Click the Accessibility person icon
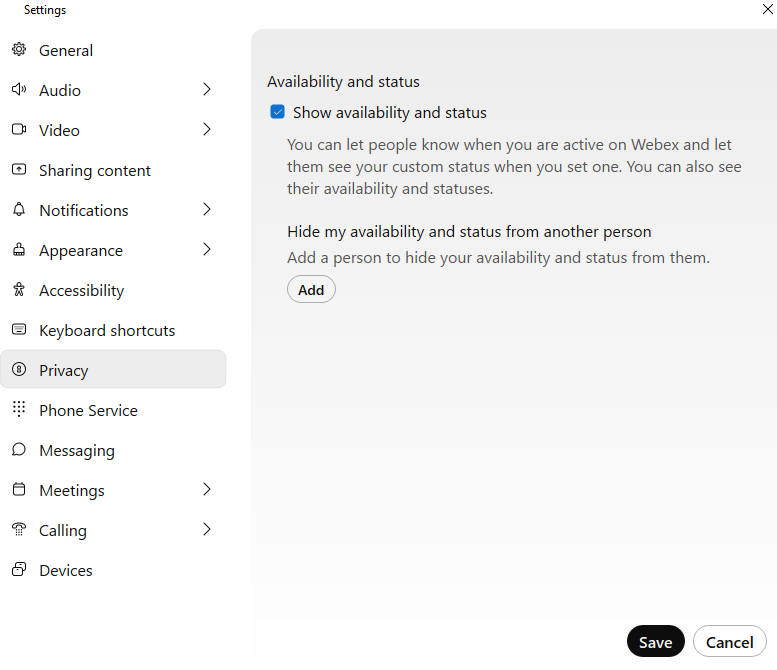The image size is (777, 670). (x=18, y=290)
